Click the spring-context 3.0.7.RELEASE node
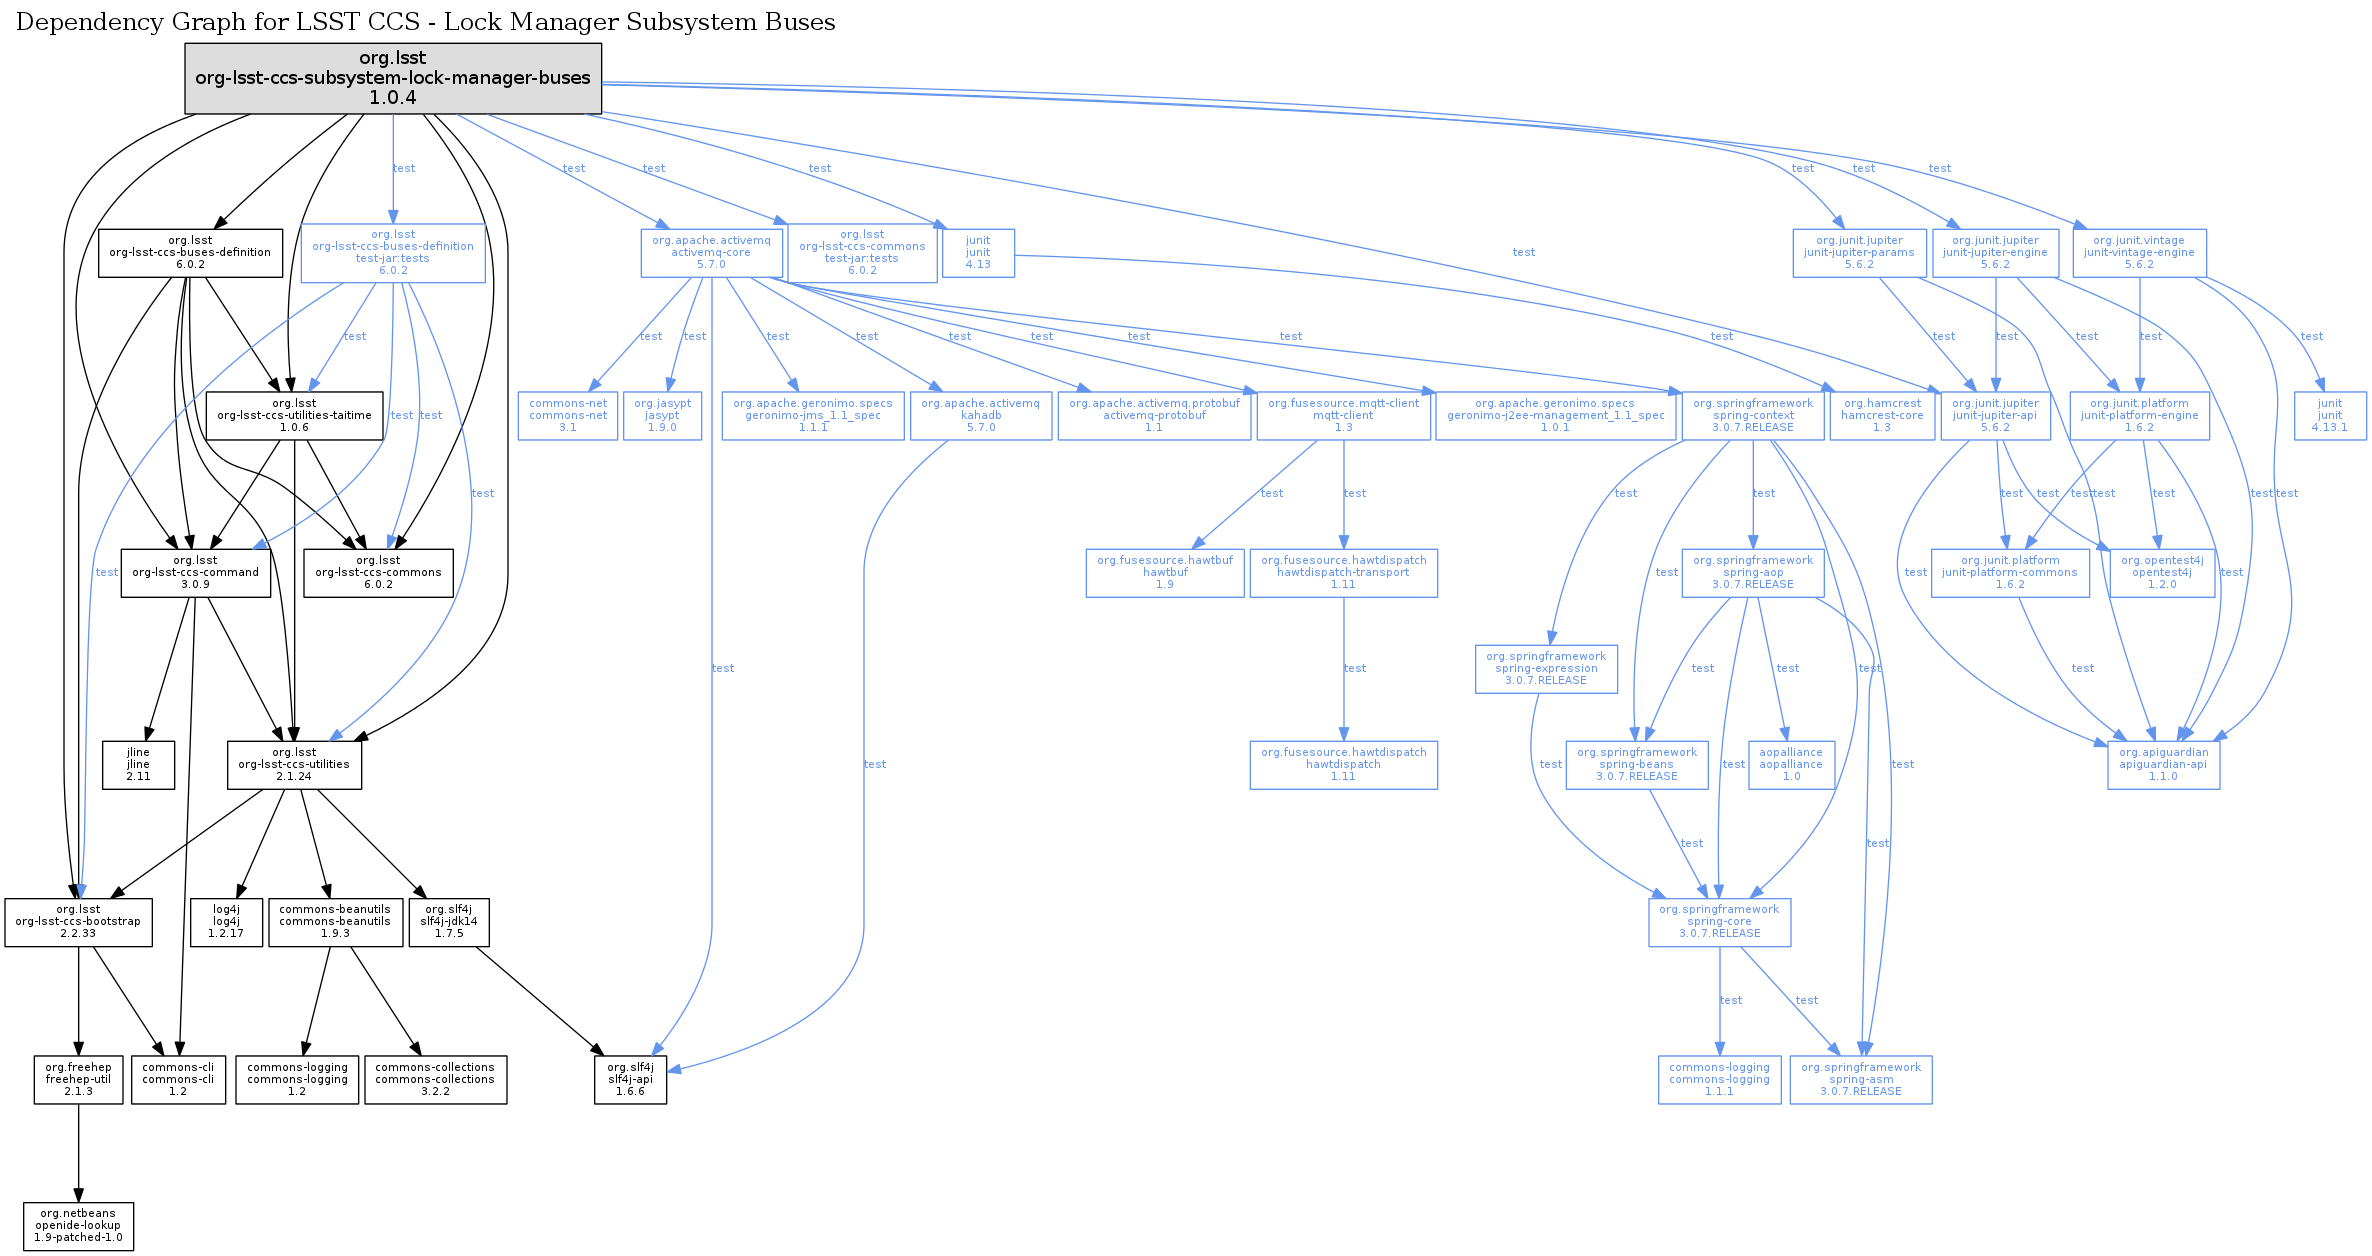Screen dimensions: 2372x1256 tap(1753, 416)
